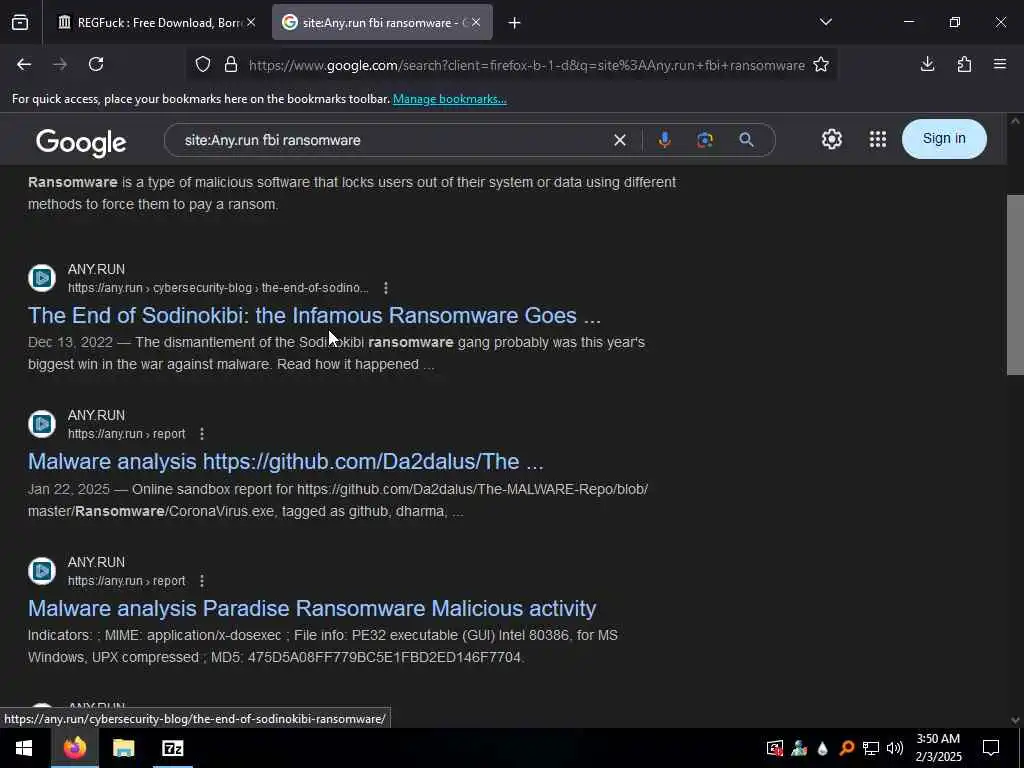Viewport: 1024px width, 768px height.
Task: Click ANY.RUN favicon of Paradise result
Action: coord(42,571)
